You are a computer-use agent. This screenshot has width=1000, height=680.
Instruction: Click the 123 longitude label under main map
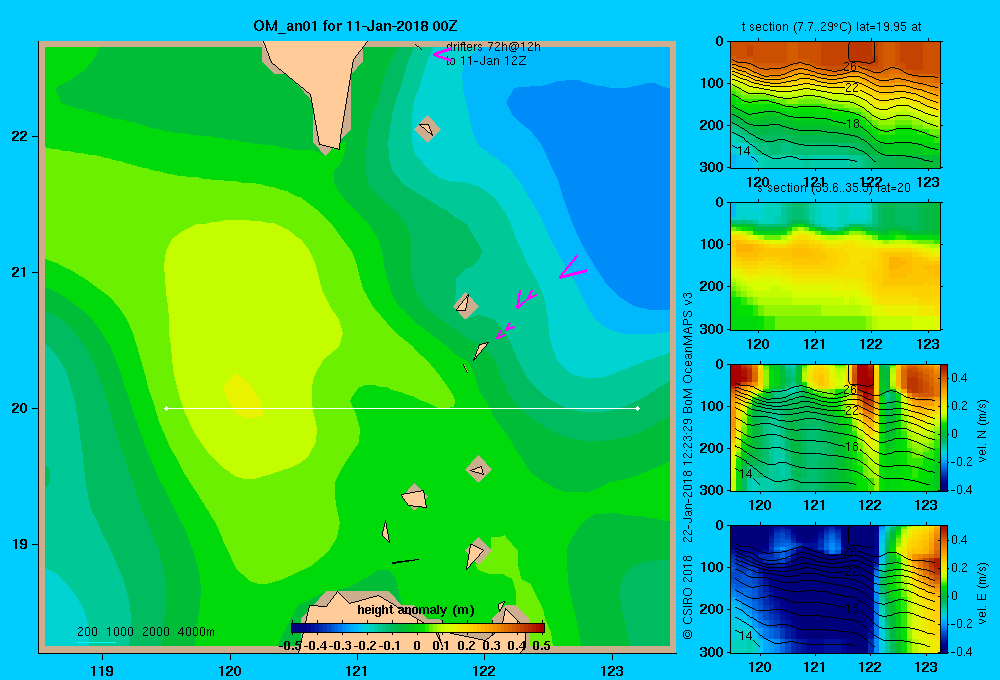(x=612, y=670)
